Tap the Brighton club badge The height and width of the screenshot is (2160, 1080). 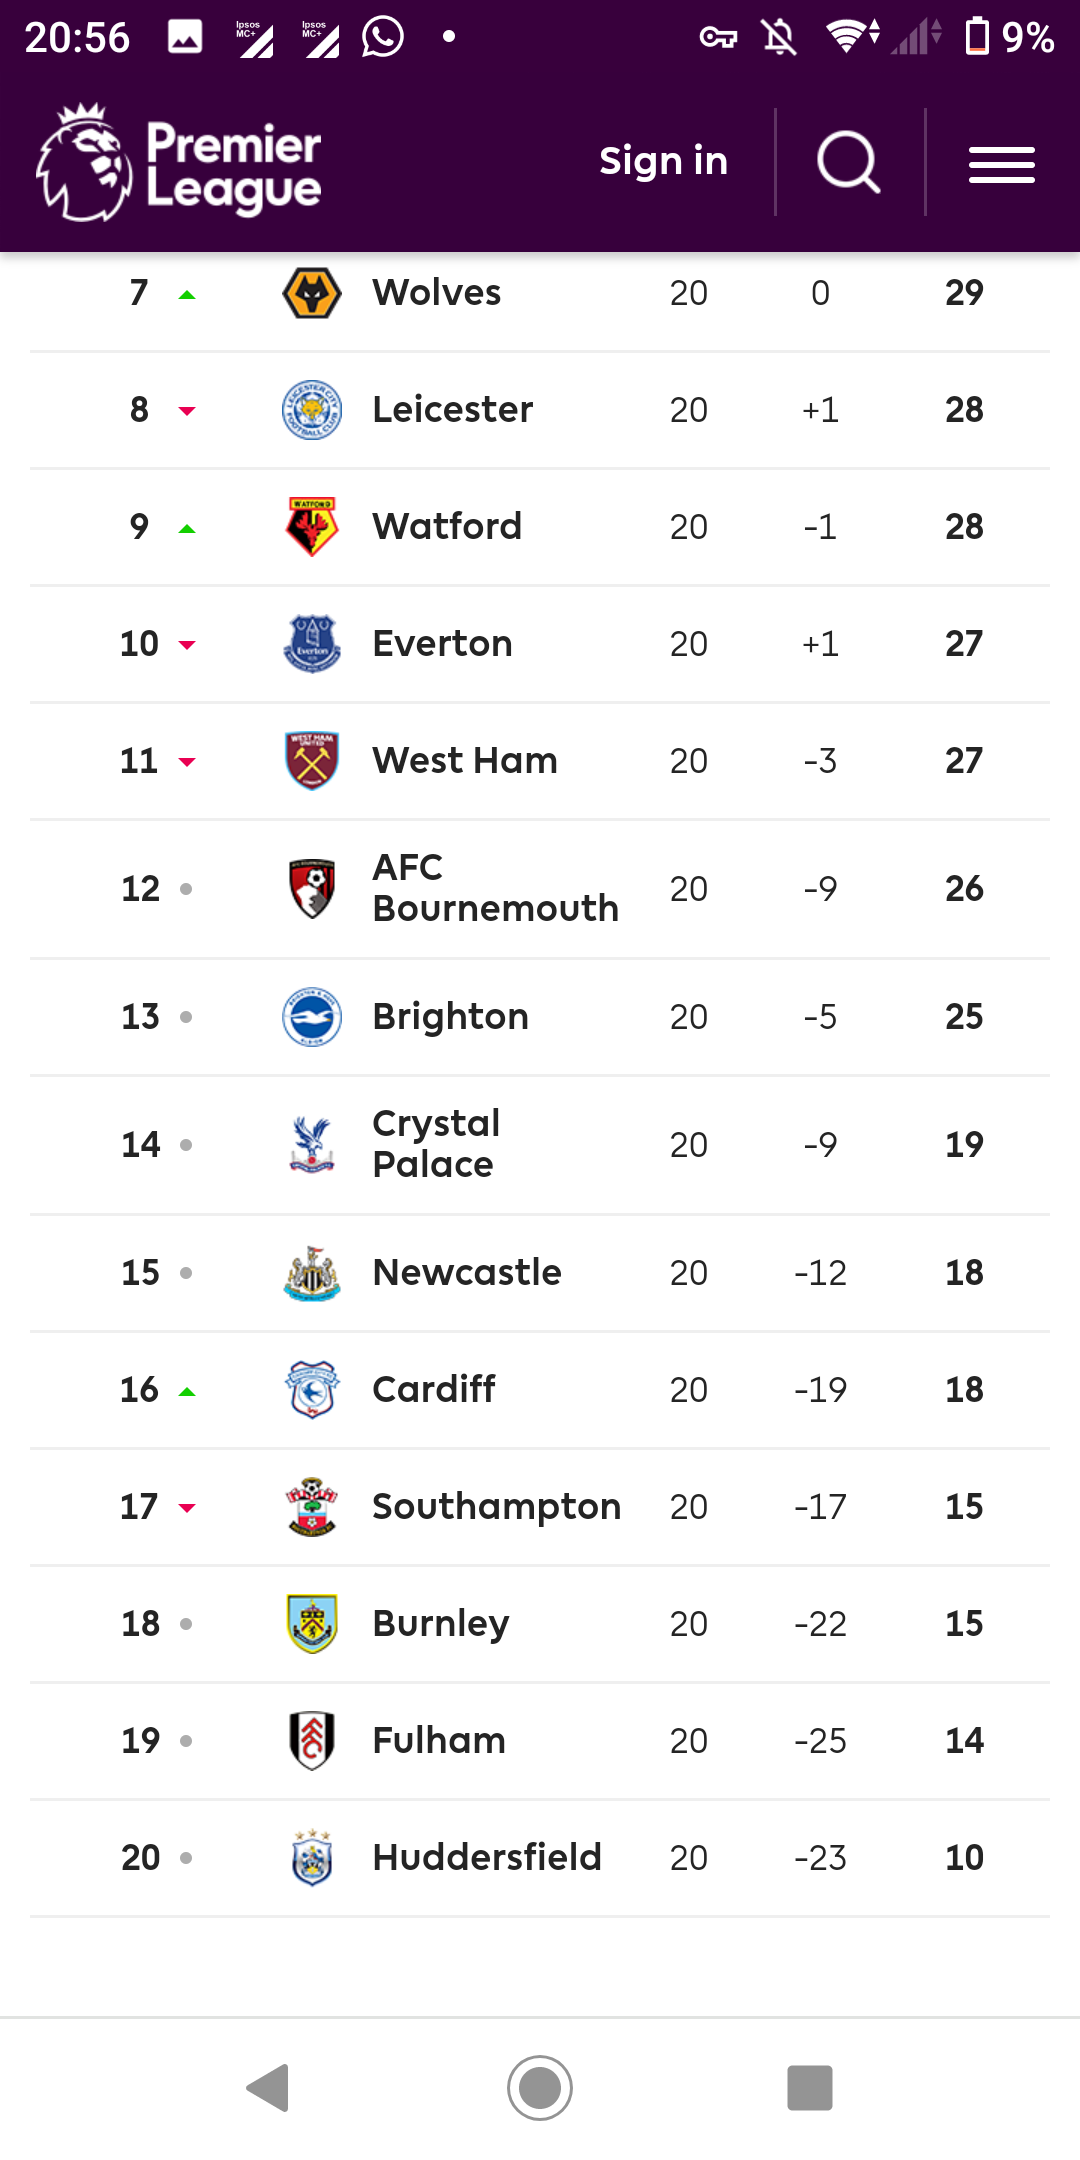(312, 1017)
